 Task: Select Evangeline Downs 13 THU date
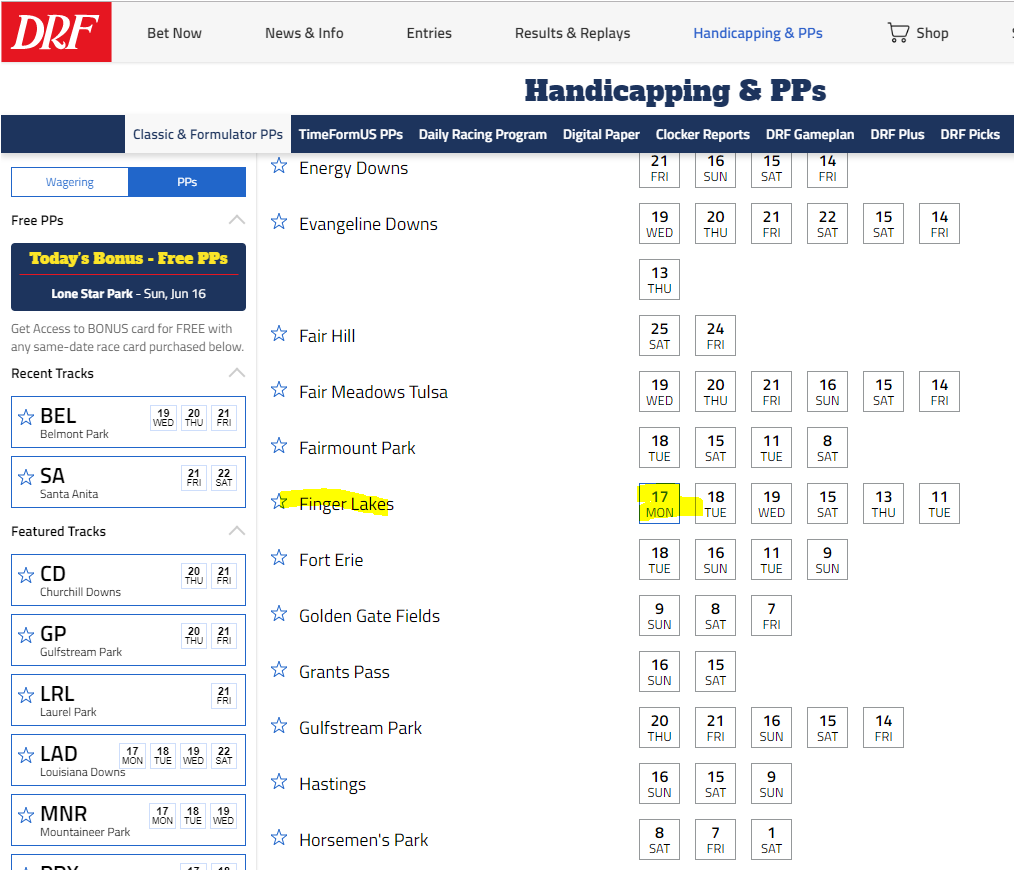[660, 280]
